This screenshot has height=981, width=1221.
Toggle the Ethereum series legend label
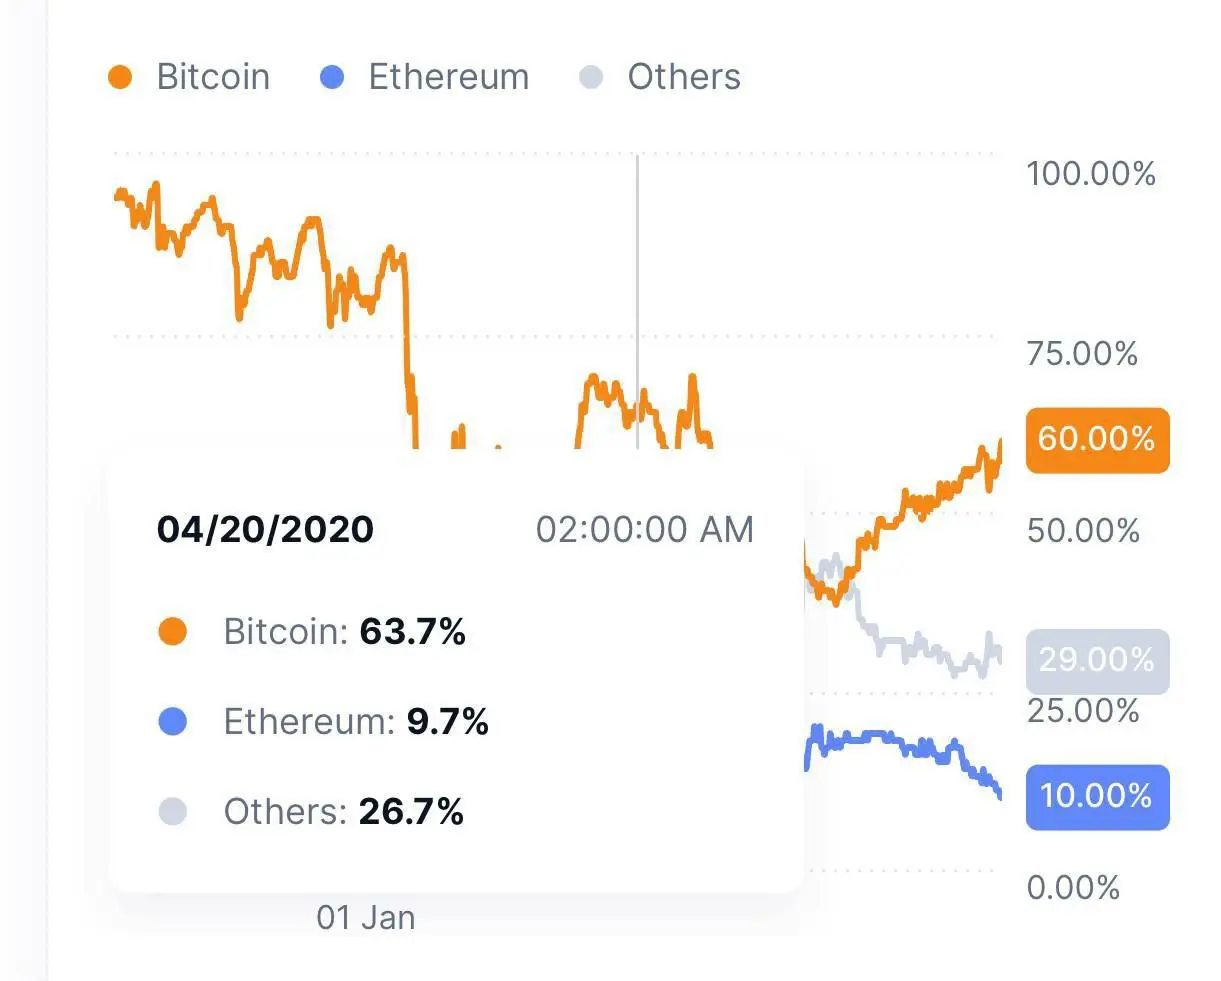point(449,77)
